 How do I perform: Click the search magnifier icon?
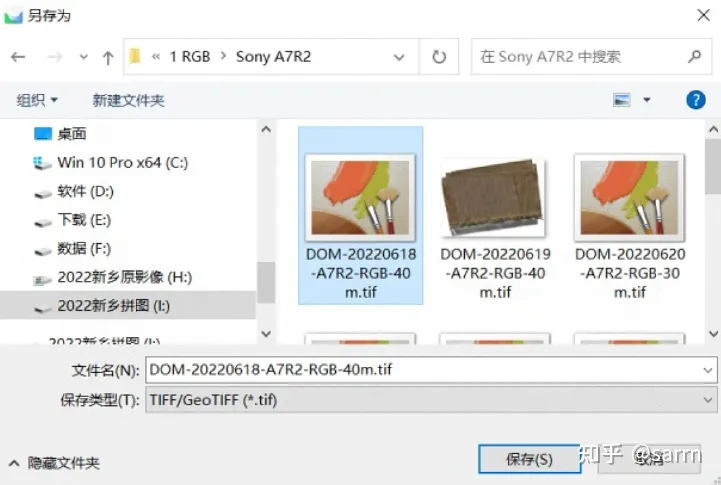(694, 57)
